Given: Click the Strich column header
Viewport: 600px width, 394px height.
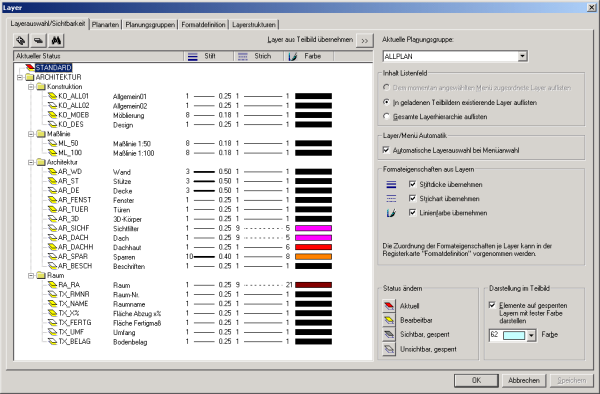Looking at the screenshot, I should pyautogui.click(x=259, y=56).
